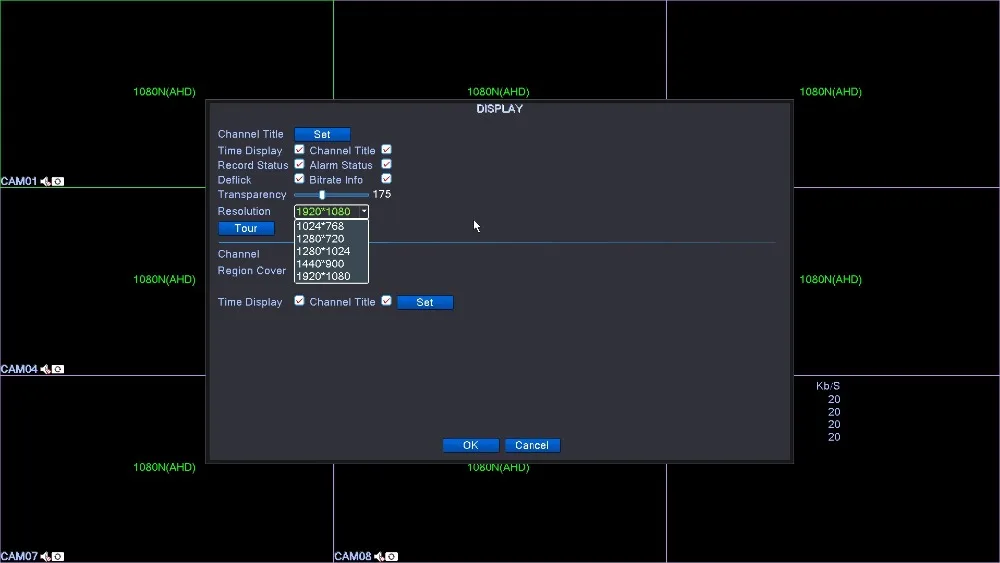Click the DISPLAY dialog title
Image resolution: width=1000 pixels, height=563 pixels.
coord(499,109)
